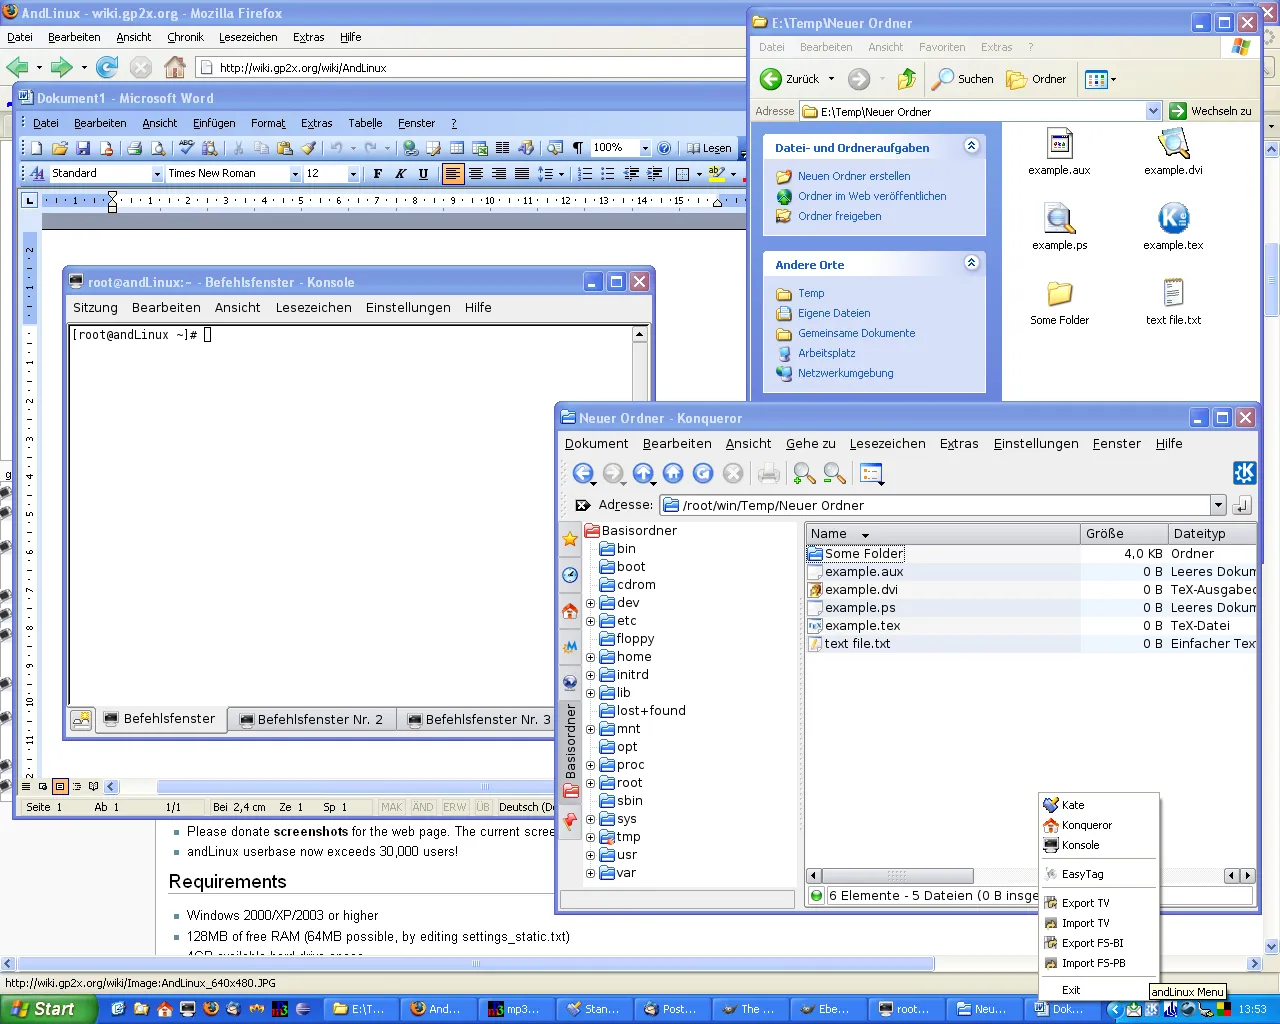Click the Print icon in Konqueror toolbar
The height and width of the screenshot is (1024, 1280).
point(768,474)
